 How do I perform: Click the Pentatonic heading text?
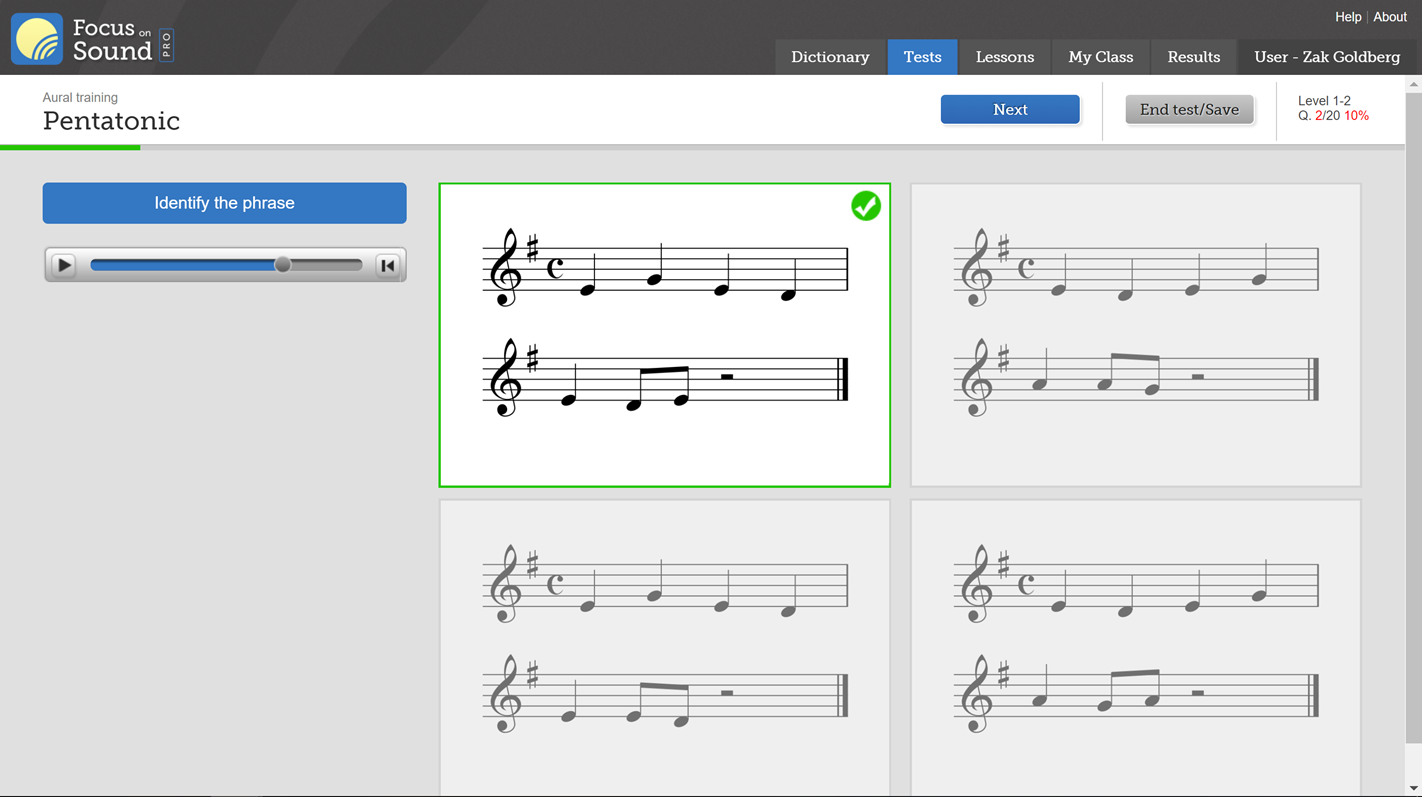pos(111,121)
